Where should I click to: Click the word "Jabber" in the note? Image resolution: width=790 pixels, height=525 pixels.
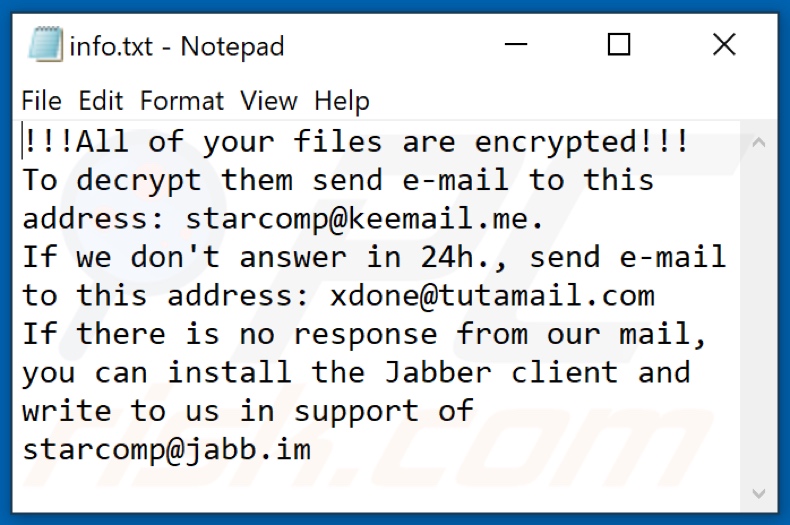438,373
